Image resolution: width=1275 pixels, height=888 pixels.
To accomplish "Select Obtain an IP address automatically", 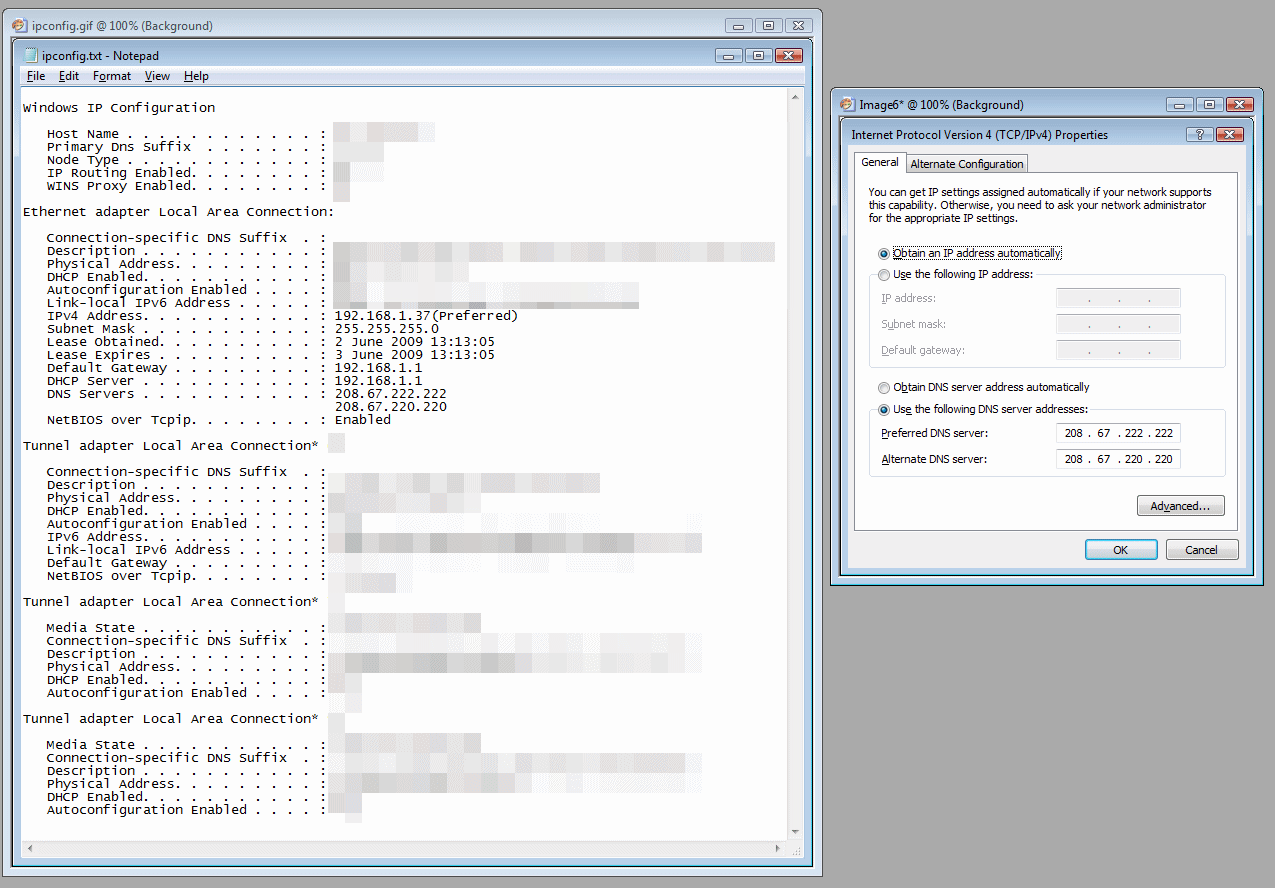I will tap(884, 254).
